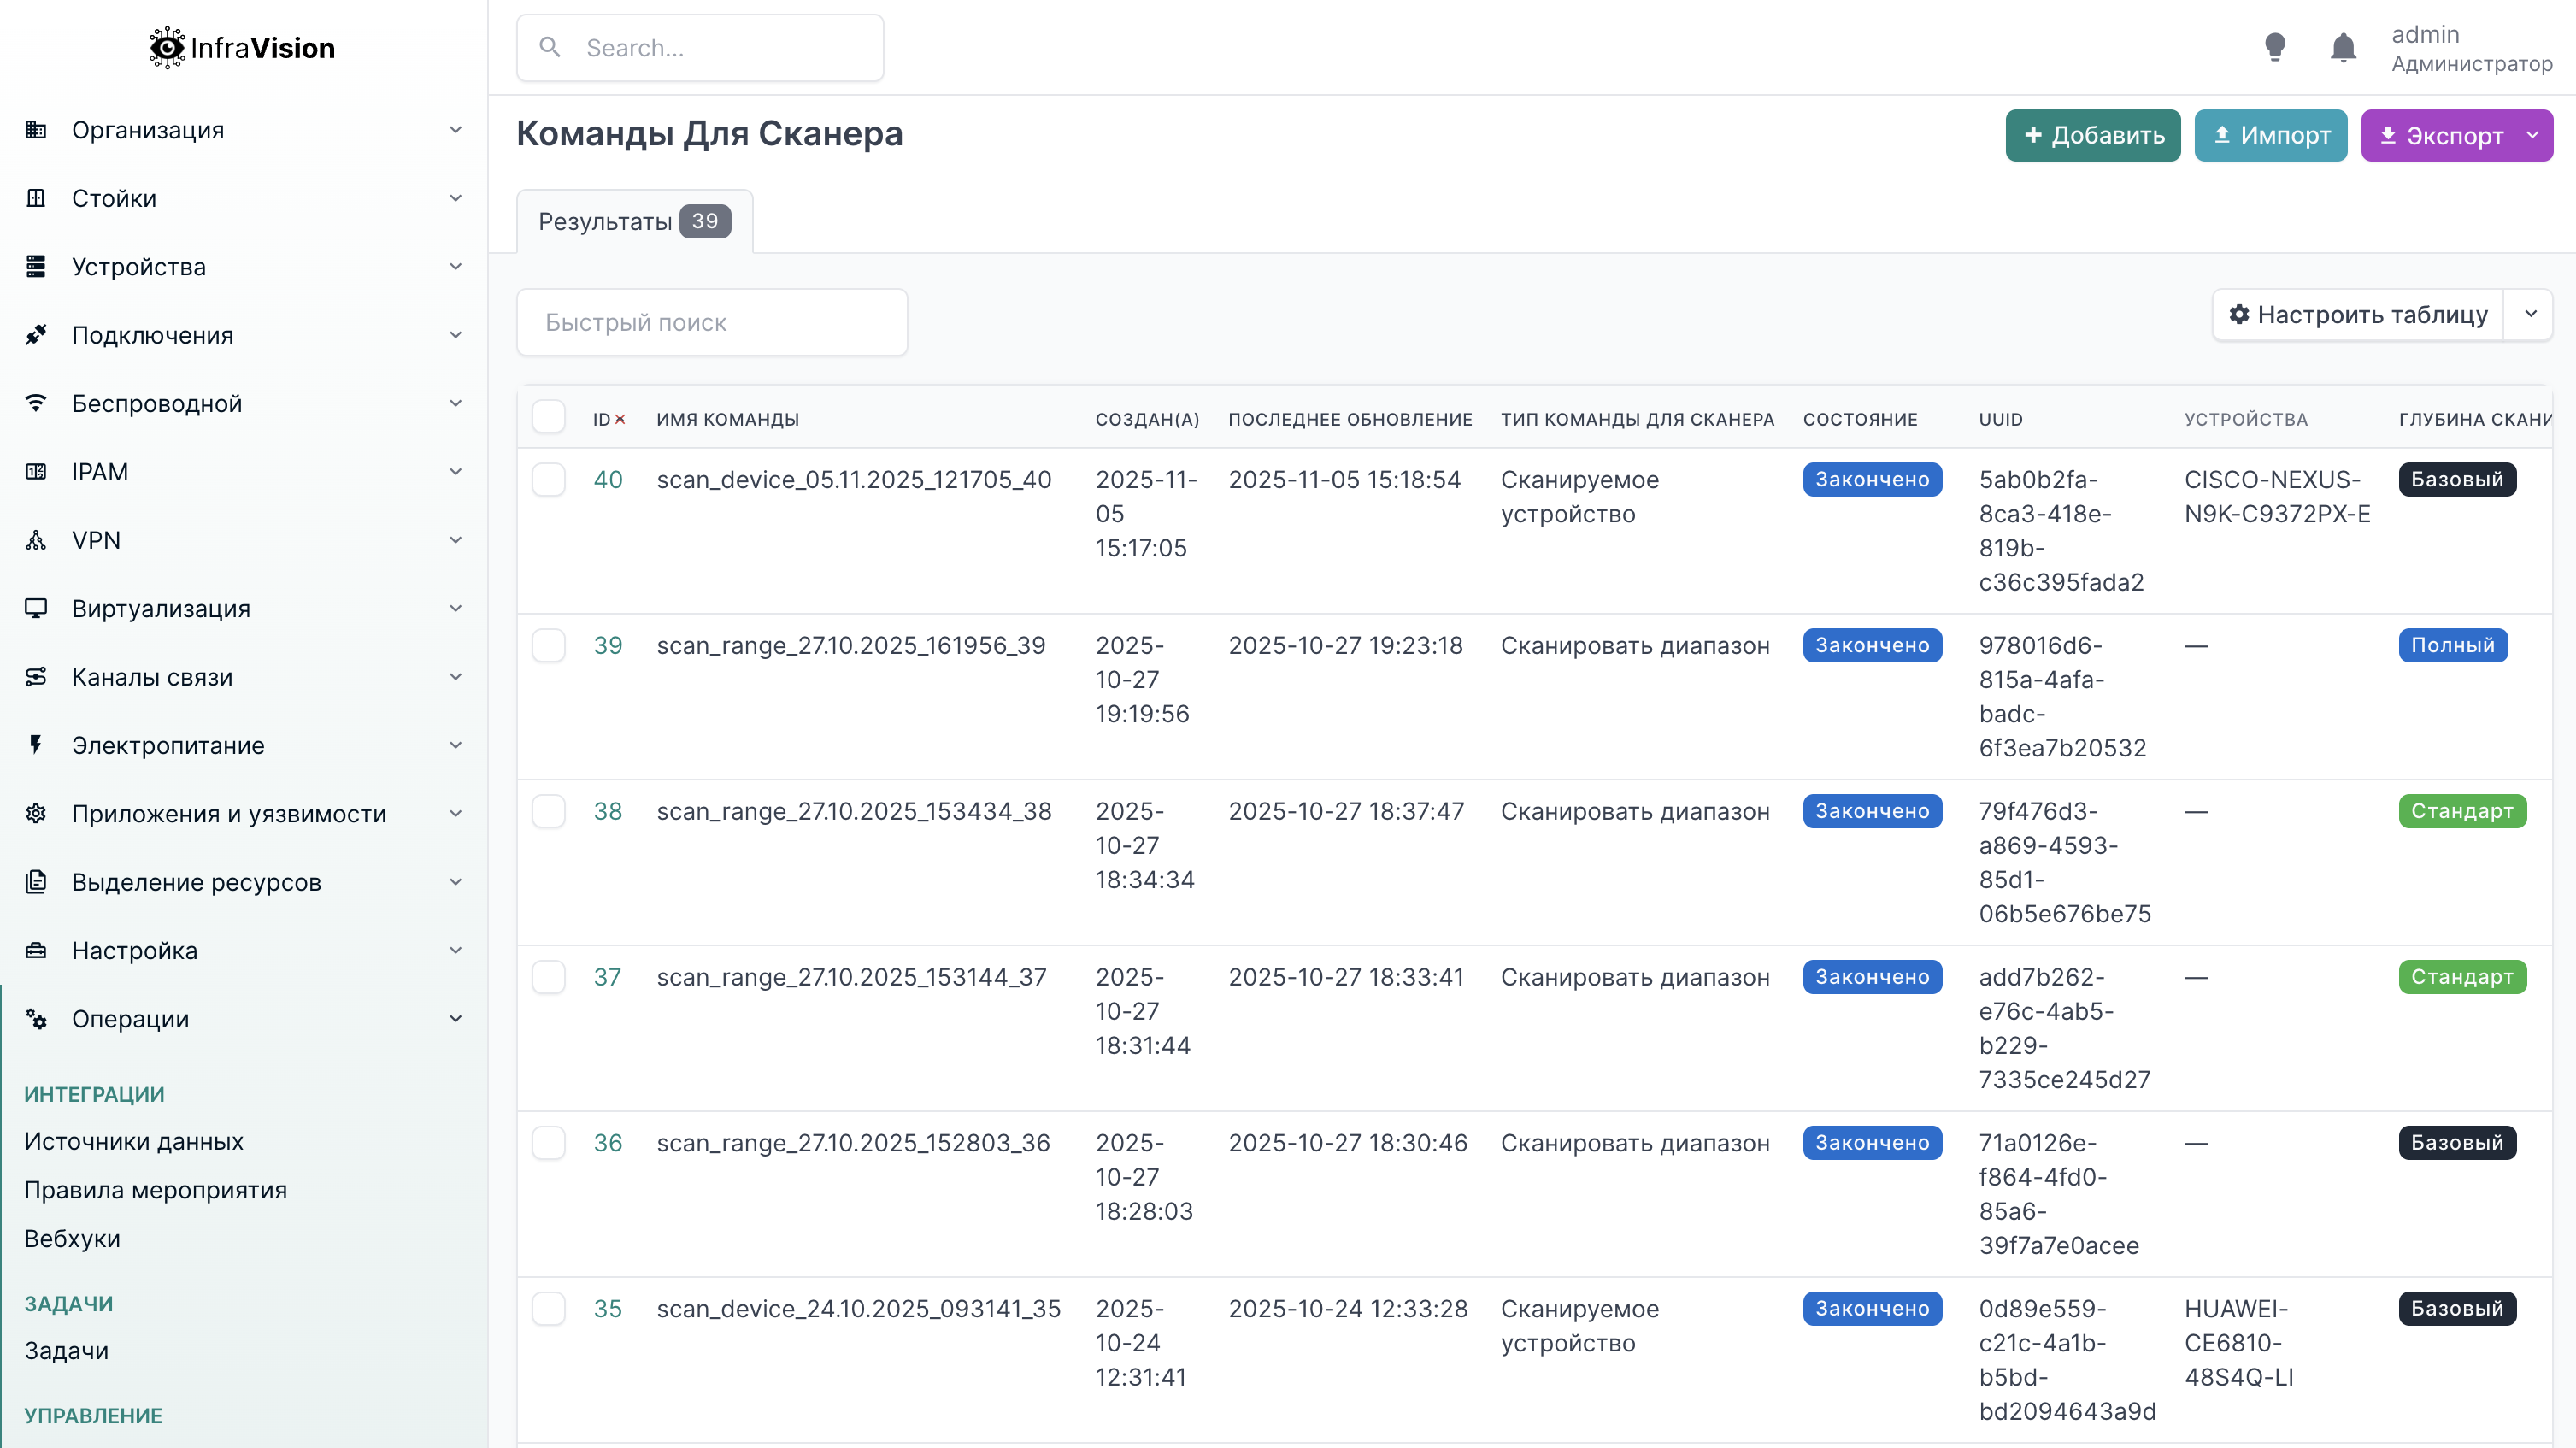This screenshot has width=2576, height=1448.
Task: Click the Закончено status badge in row 40
Action: click(1871, 479)
